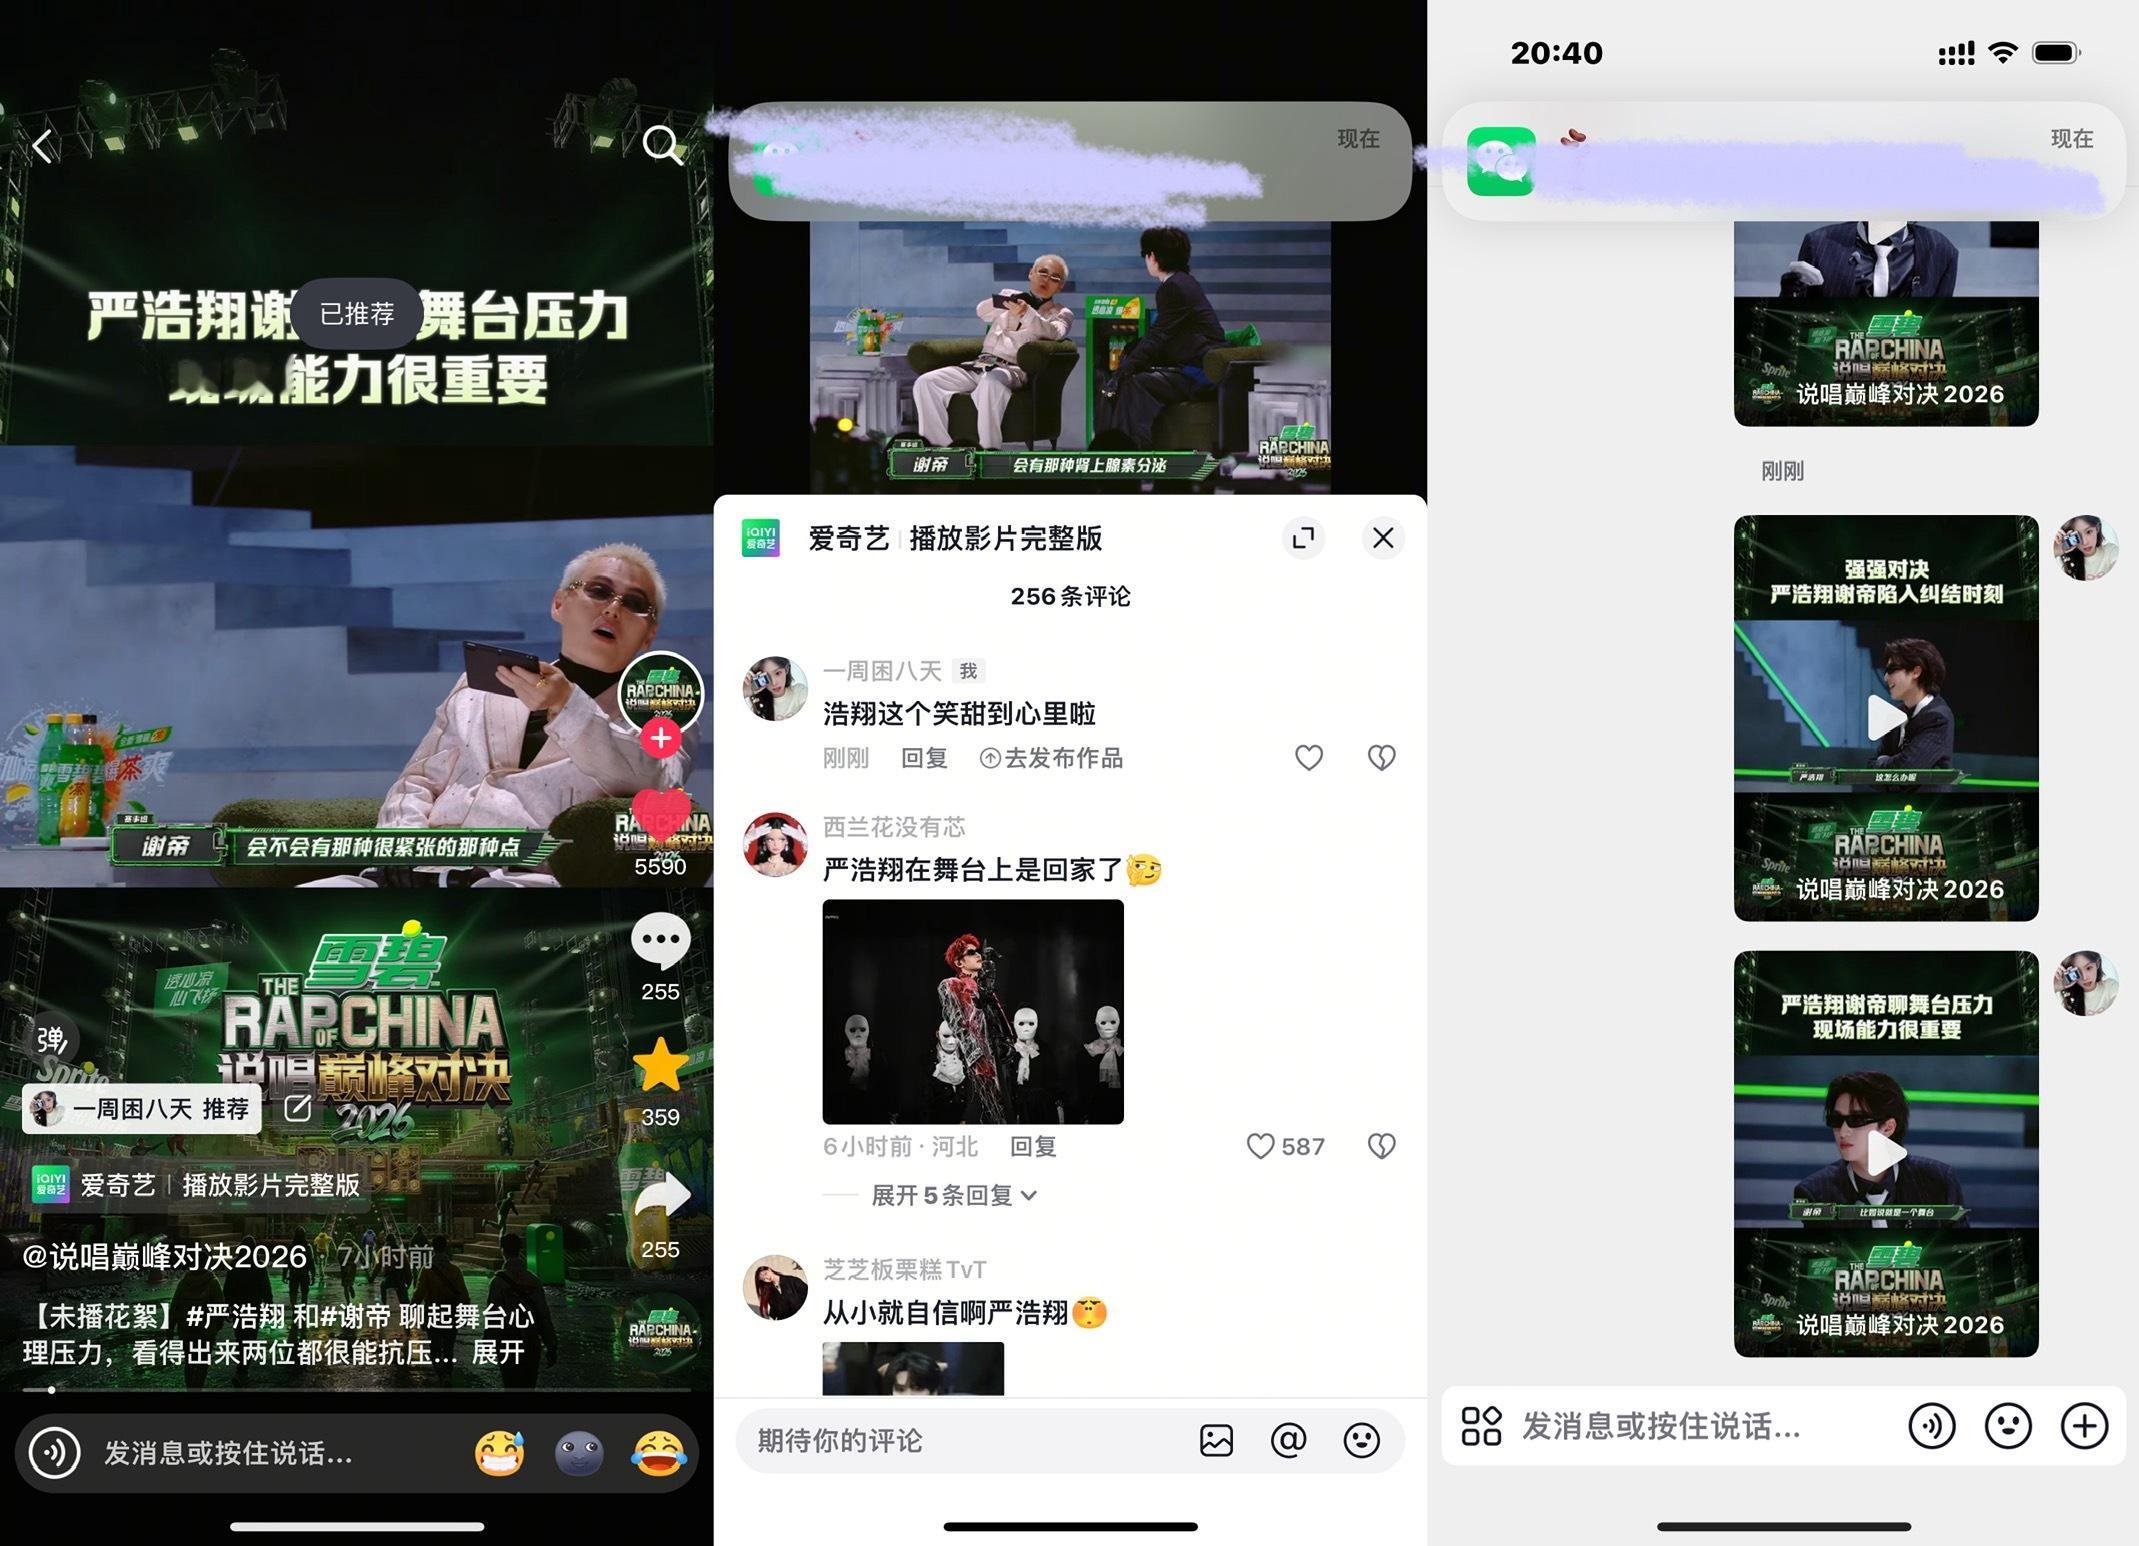Screen dimensions: 2139x1546
Task: Open the 西兰花没有芯 commenter avatar
Action: (775, 845)
